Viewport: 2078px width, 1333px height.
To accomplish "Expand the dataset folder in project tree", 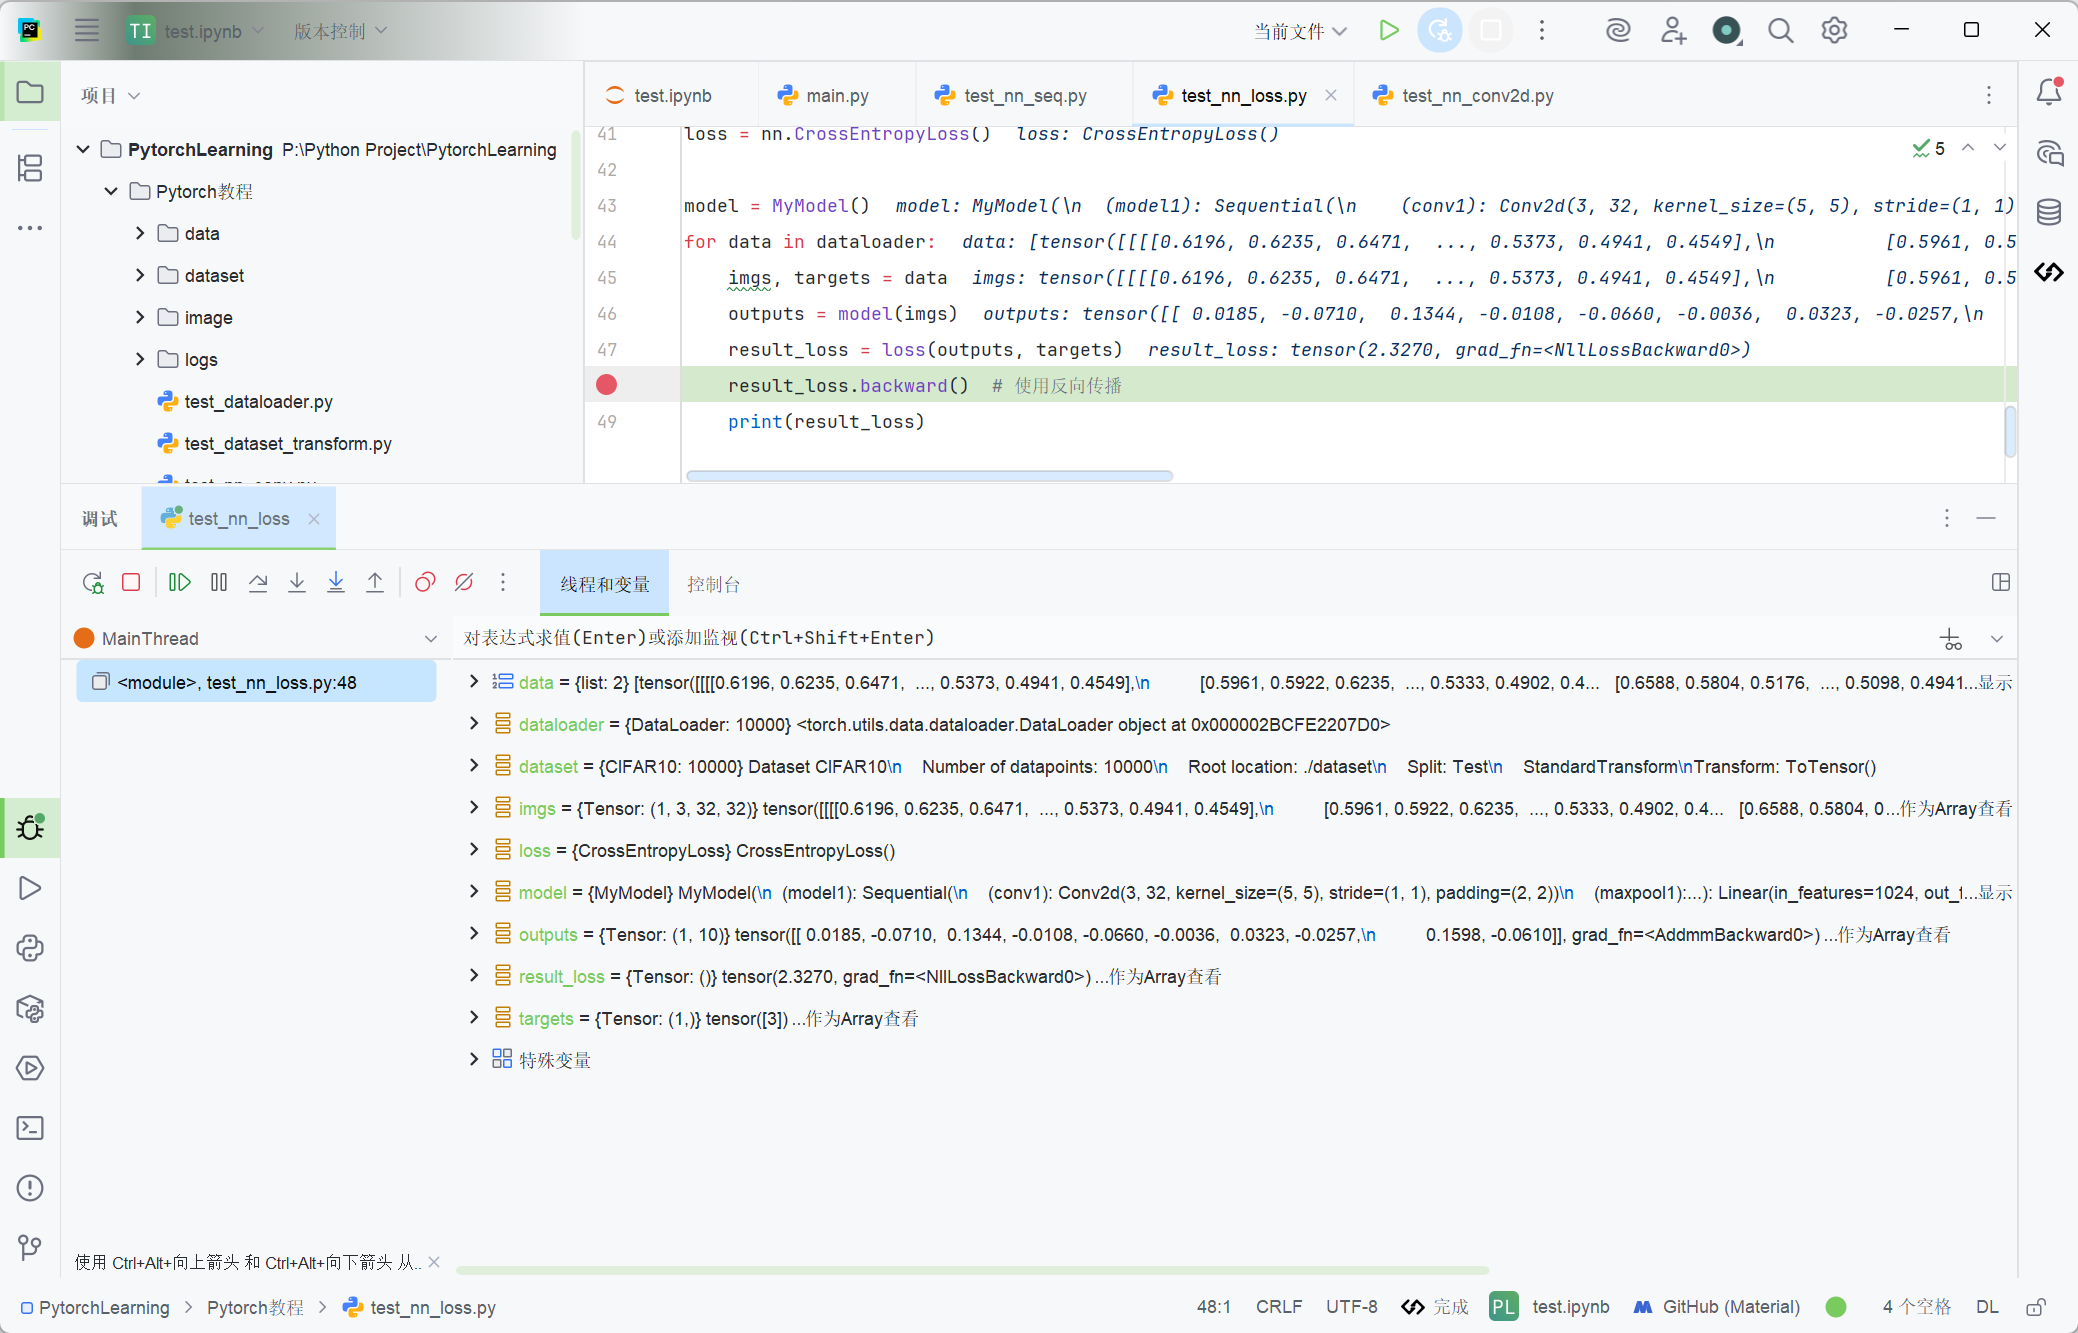I will coord(140,275).
